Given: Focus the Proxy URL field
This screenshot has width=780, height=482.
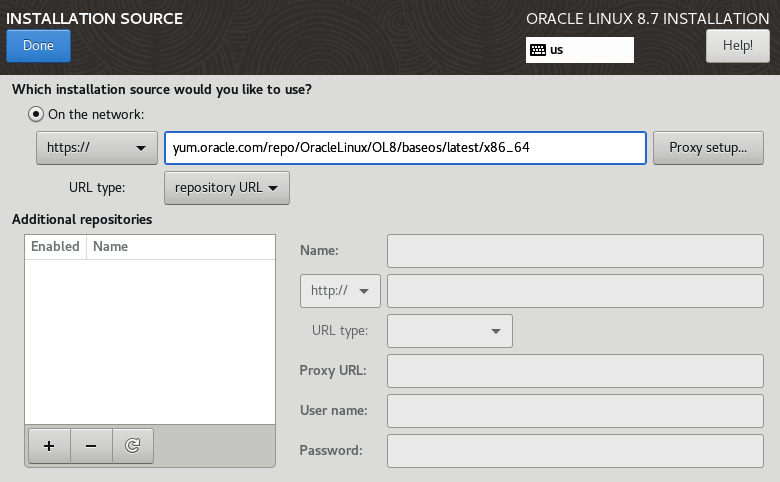Looking at the screenshot, I should click(575, 371).
